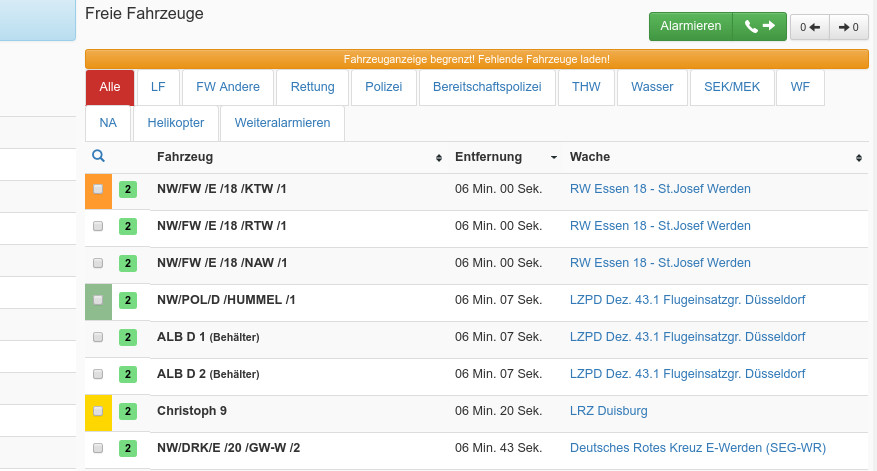Select the WF tab
The height and width of the screenshot is (471, 877).
[x=800, y=87]
